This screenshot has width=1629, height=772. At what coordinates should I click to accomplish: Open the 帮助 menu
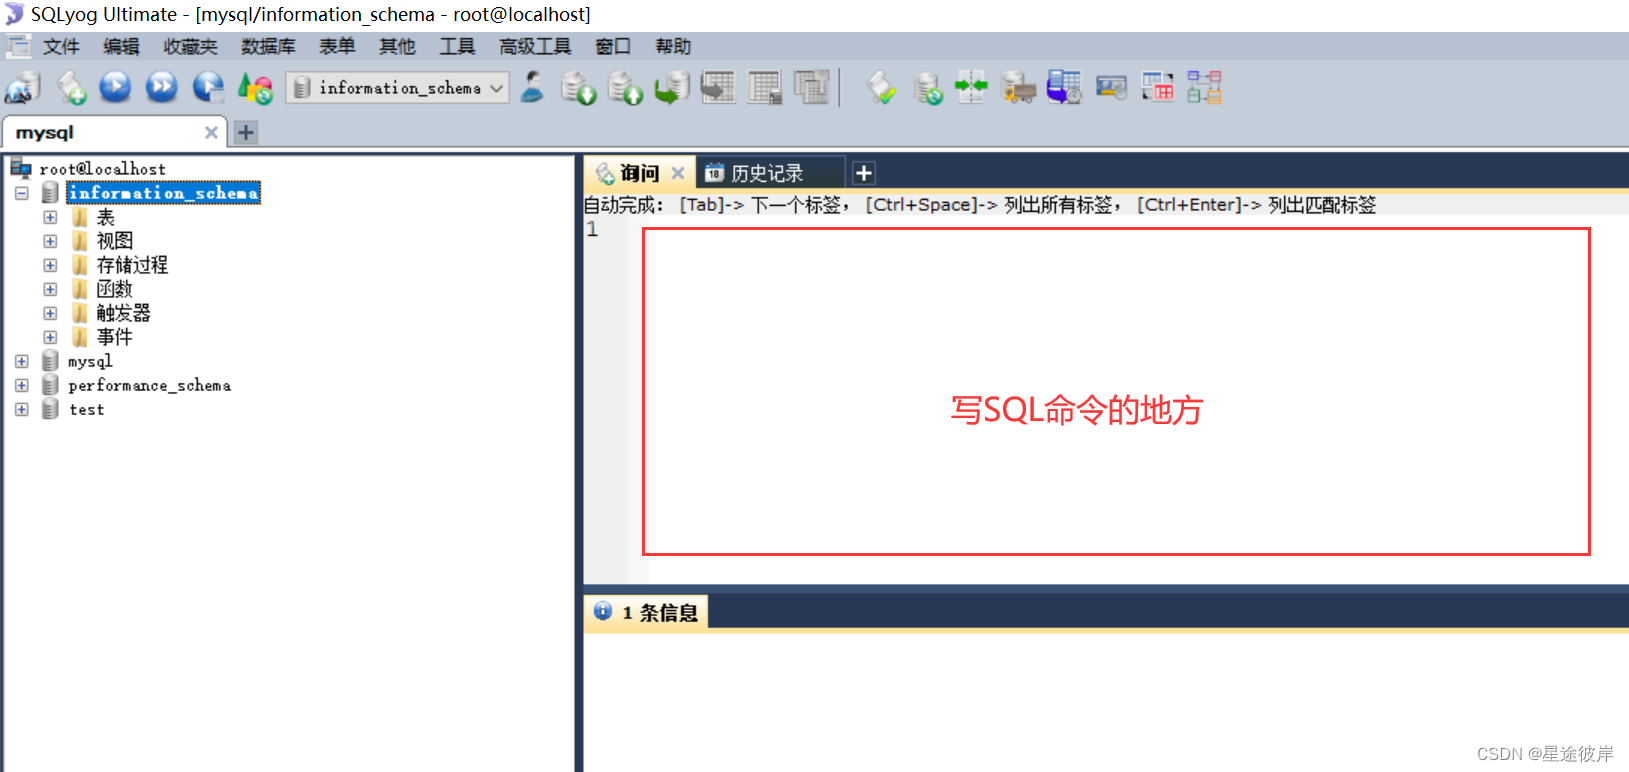[x=673, y=46]
